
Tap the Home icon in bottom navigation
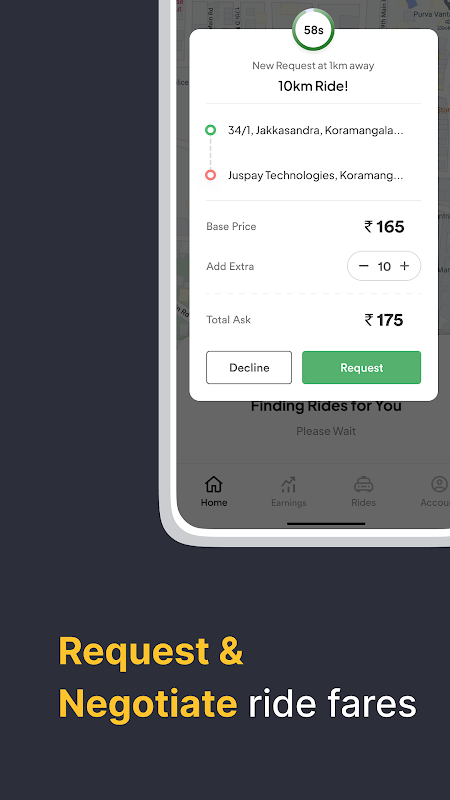click(213, 484)
